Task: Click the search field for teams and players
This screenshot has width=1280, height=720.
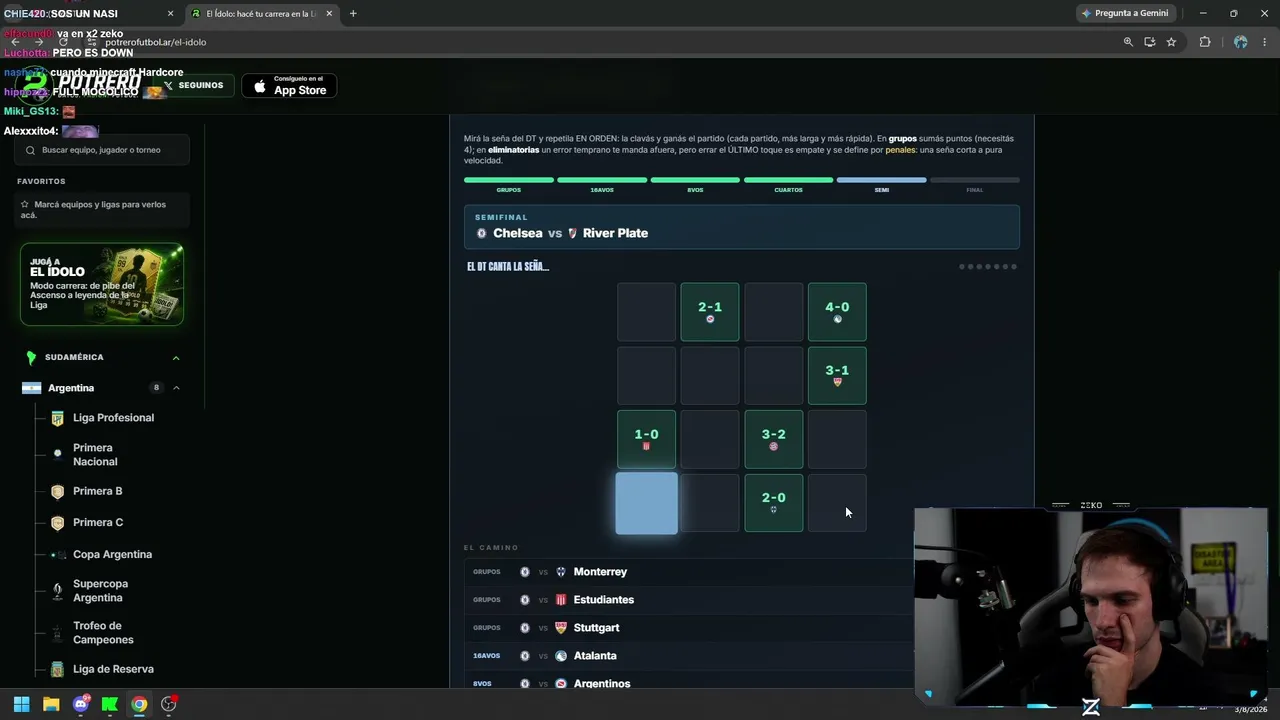Action: point(102,150)
